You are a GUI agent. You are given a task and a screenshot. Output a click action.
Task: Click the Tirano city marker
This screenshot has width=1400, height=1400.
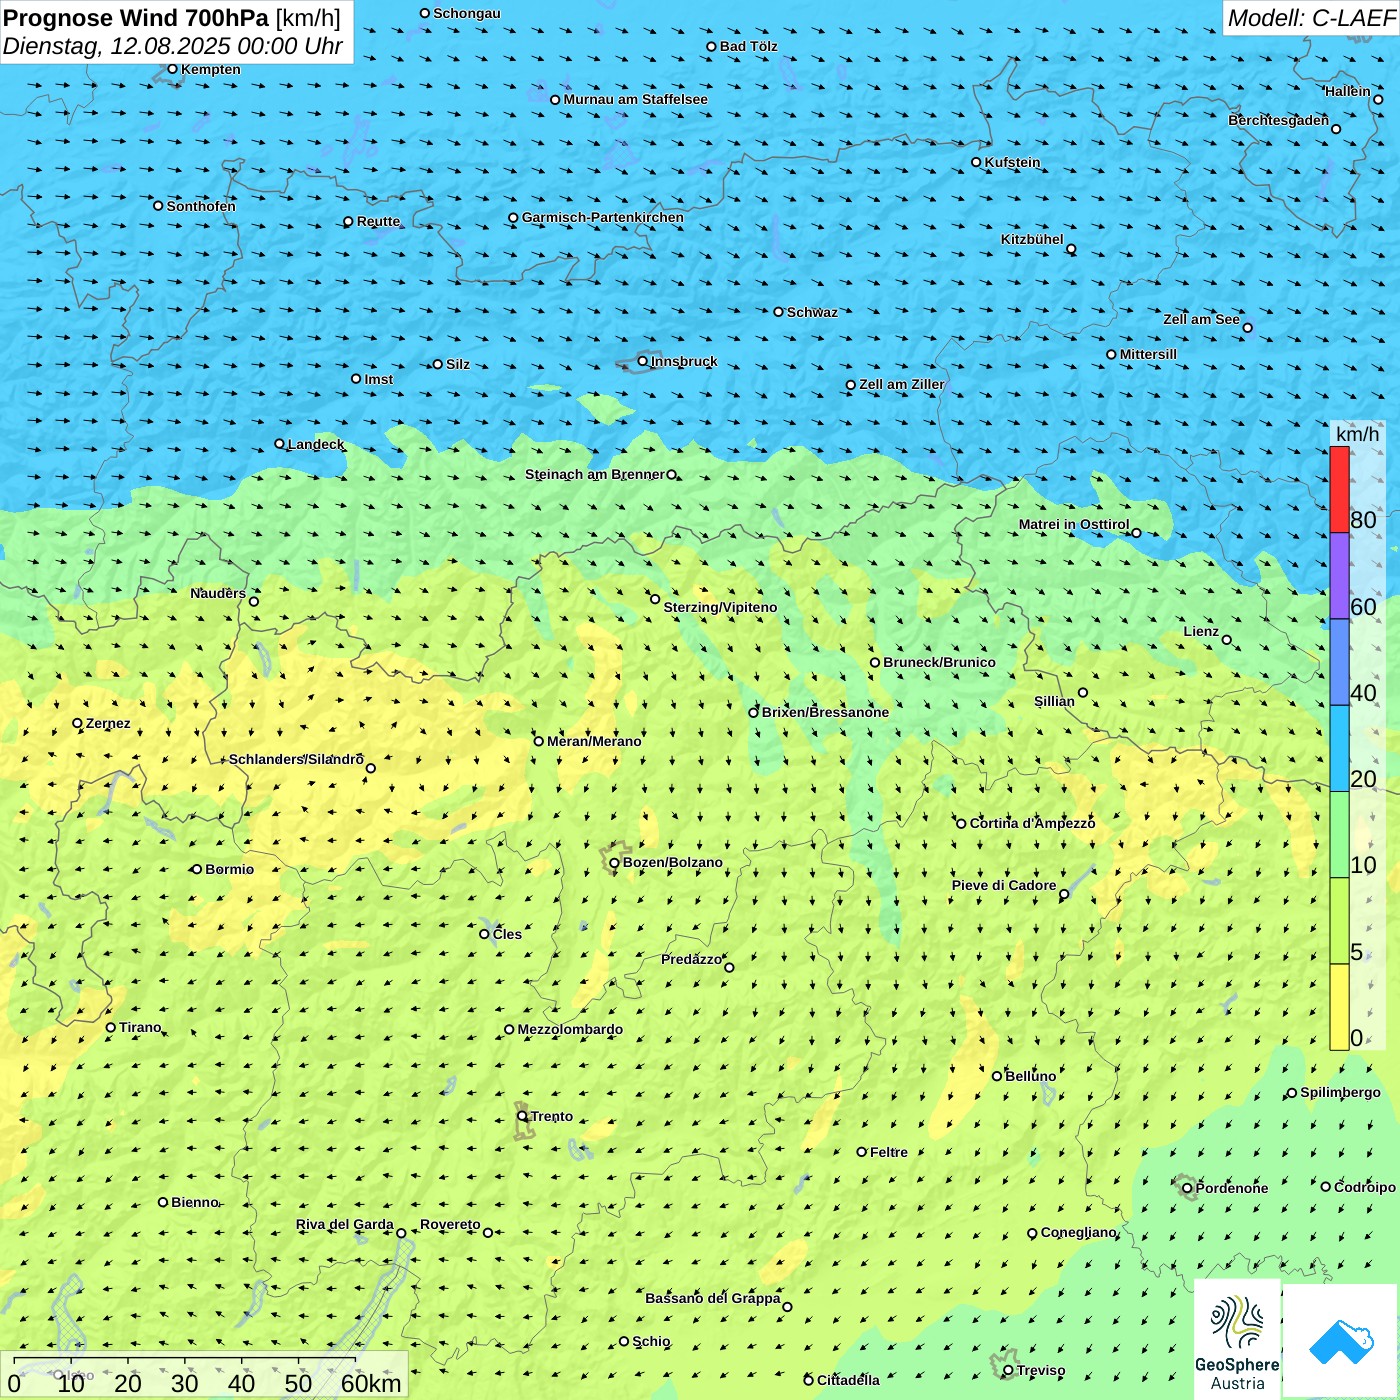[x=111, y=1027]
